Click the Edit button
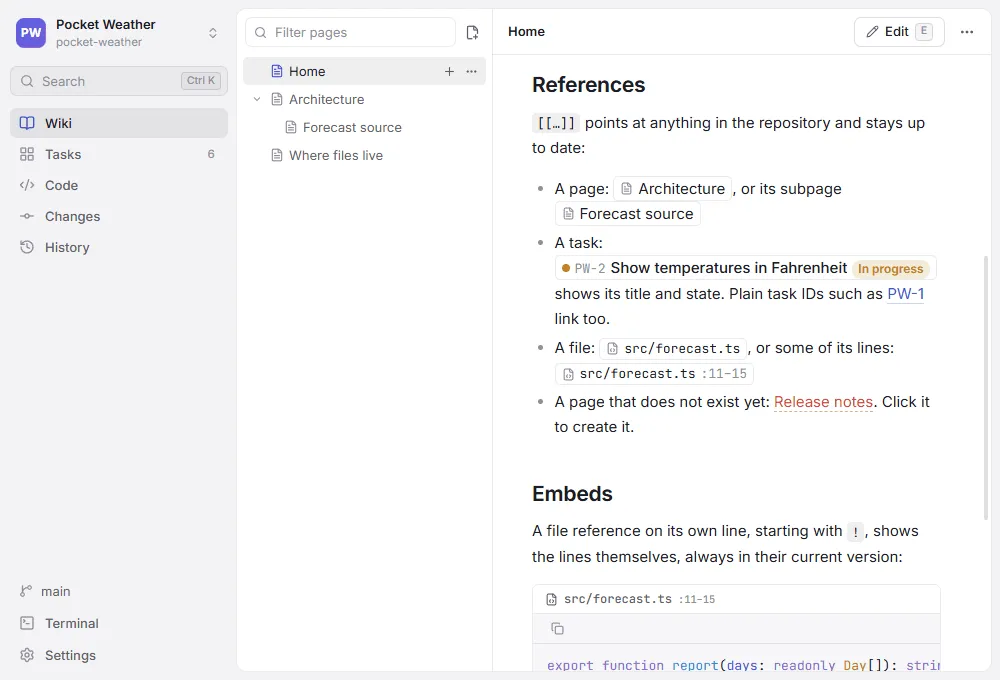 pyautogui.click(x=899, y=32)
